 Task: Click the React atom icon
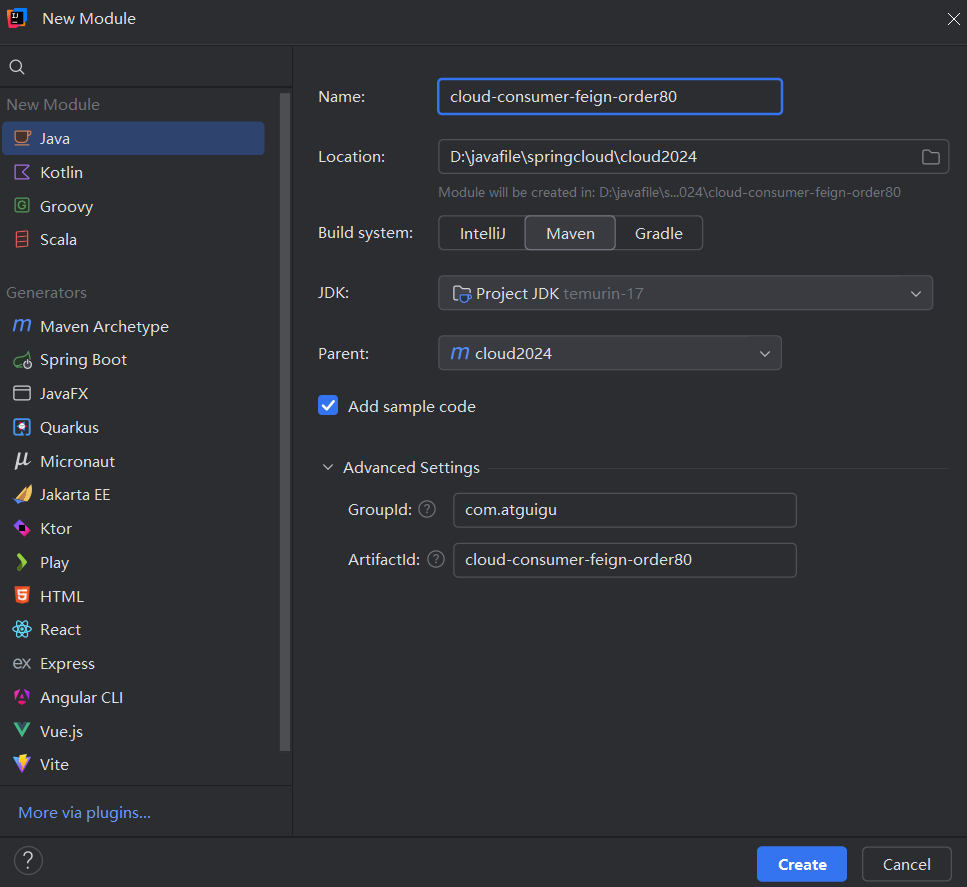point(22,629)
